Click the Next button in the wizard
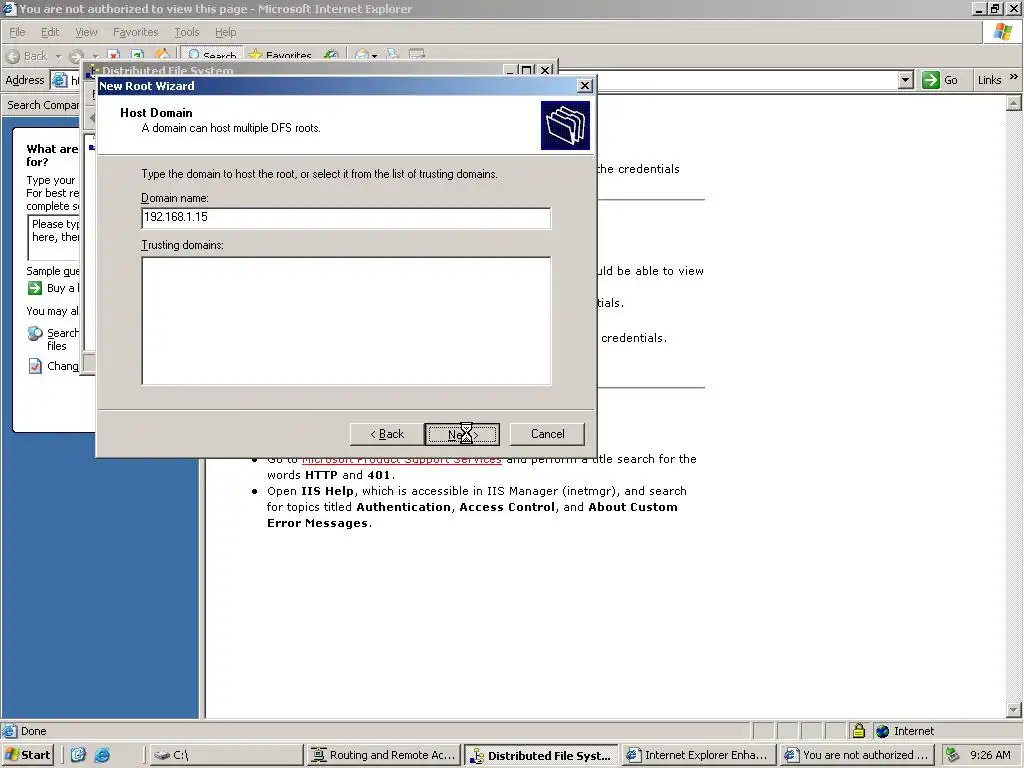Image resolution: width=1024 pixels, height=768 pixels. 462,434
